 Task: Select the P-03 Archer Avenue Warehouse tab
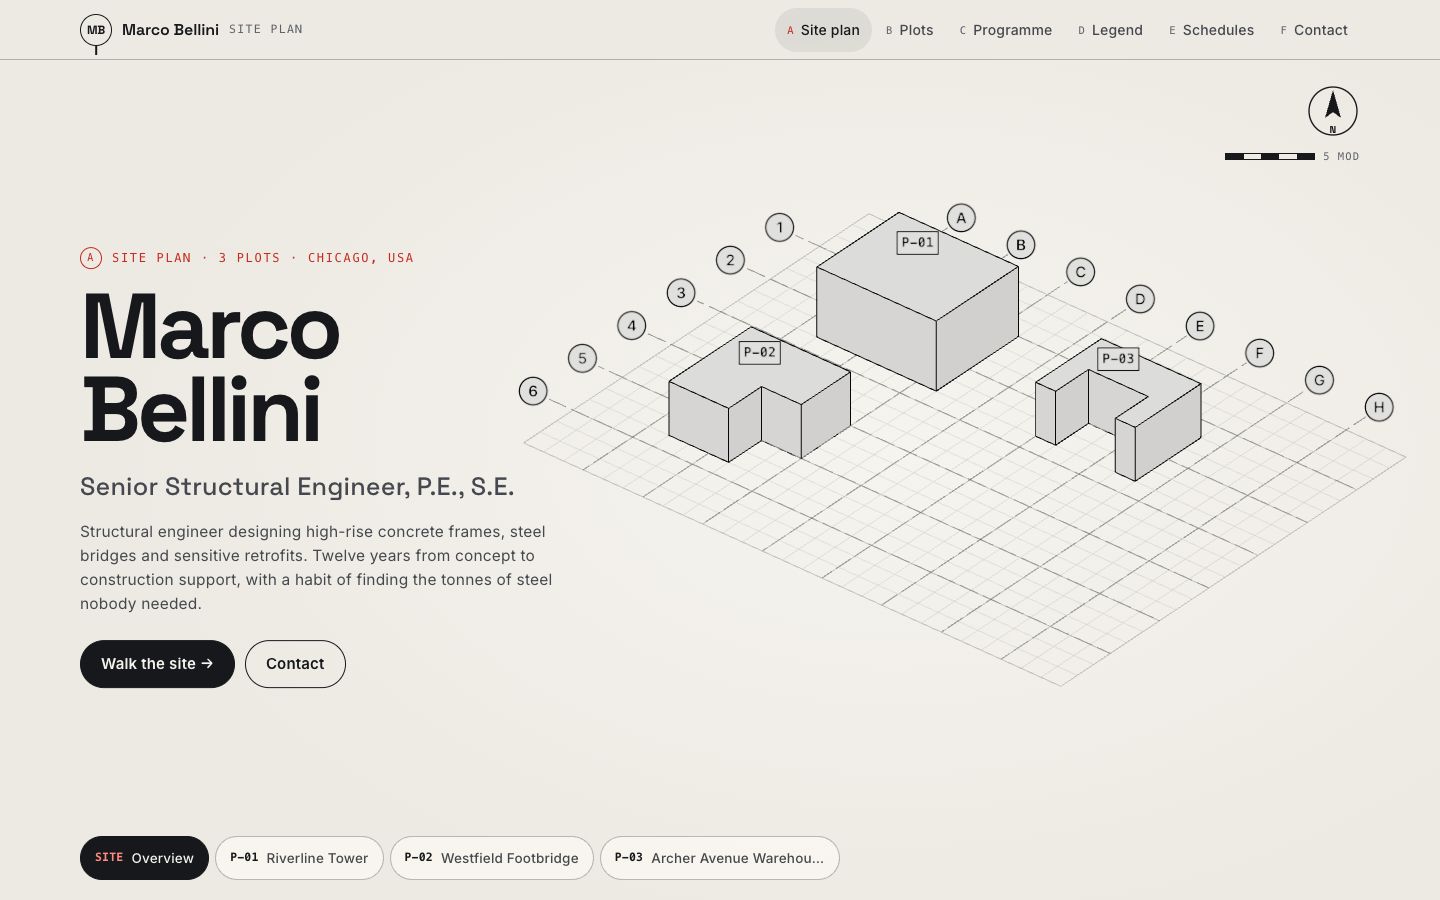719,858
